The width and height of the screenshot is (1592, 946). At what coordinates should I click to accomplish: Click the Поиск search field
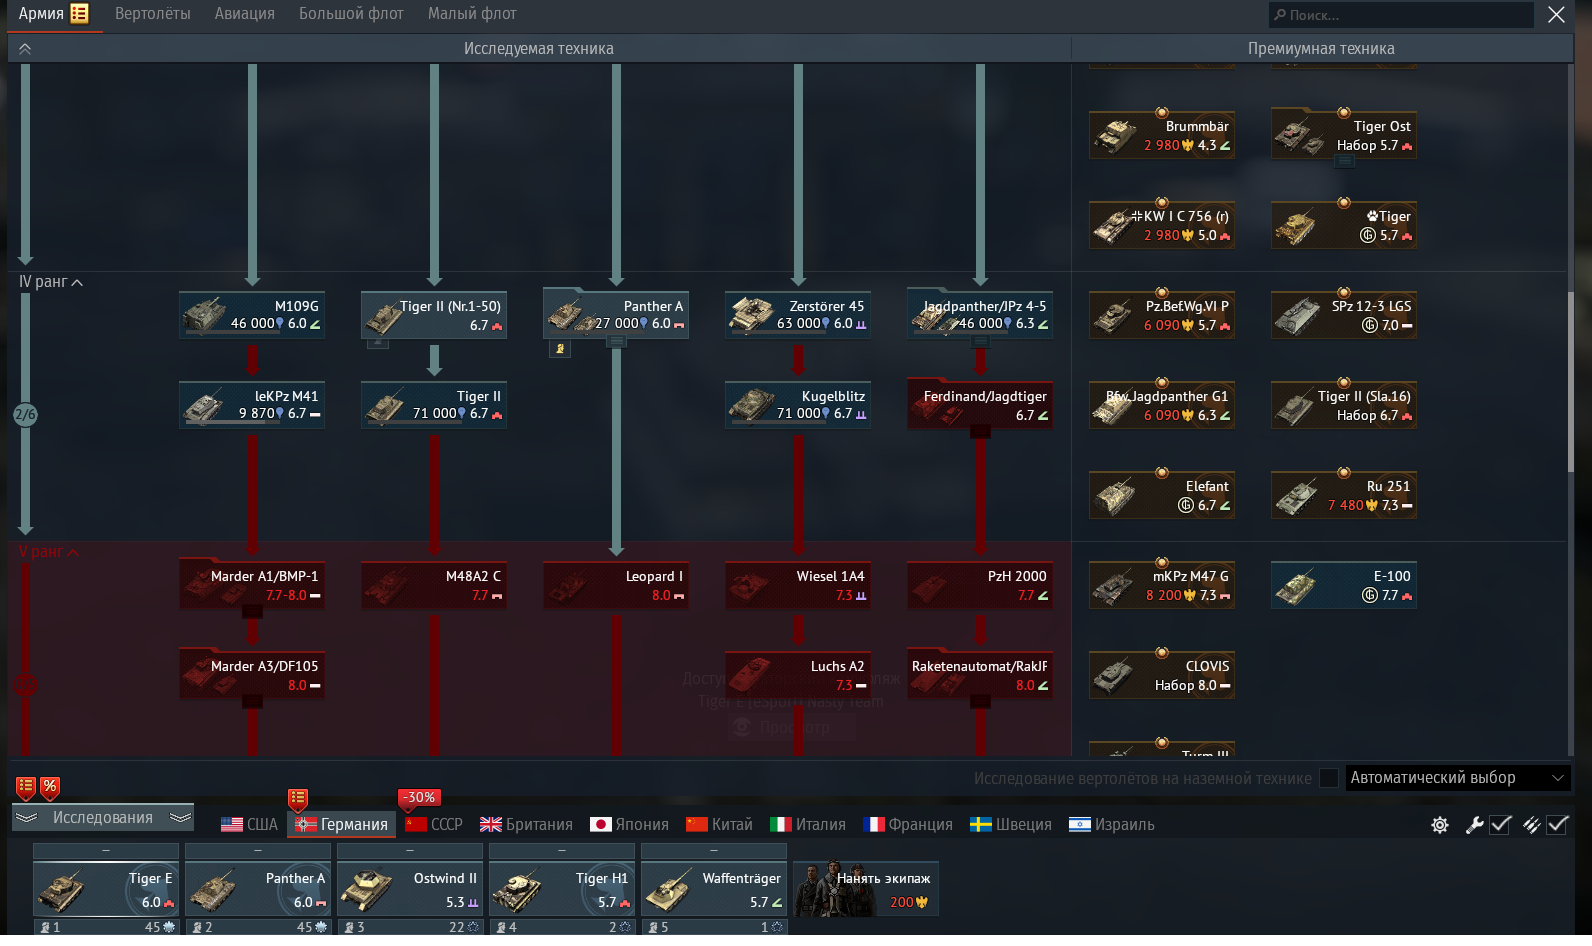1400,15
